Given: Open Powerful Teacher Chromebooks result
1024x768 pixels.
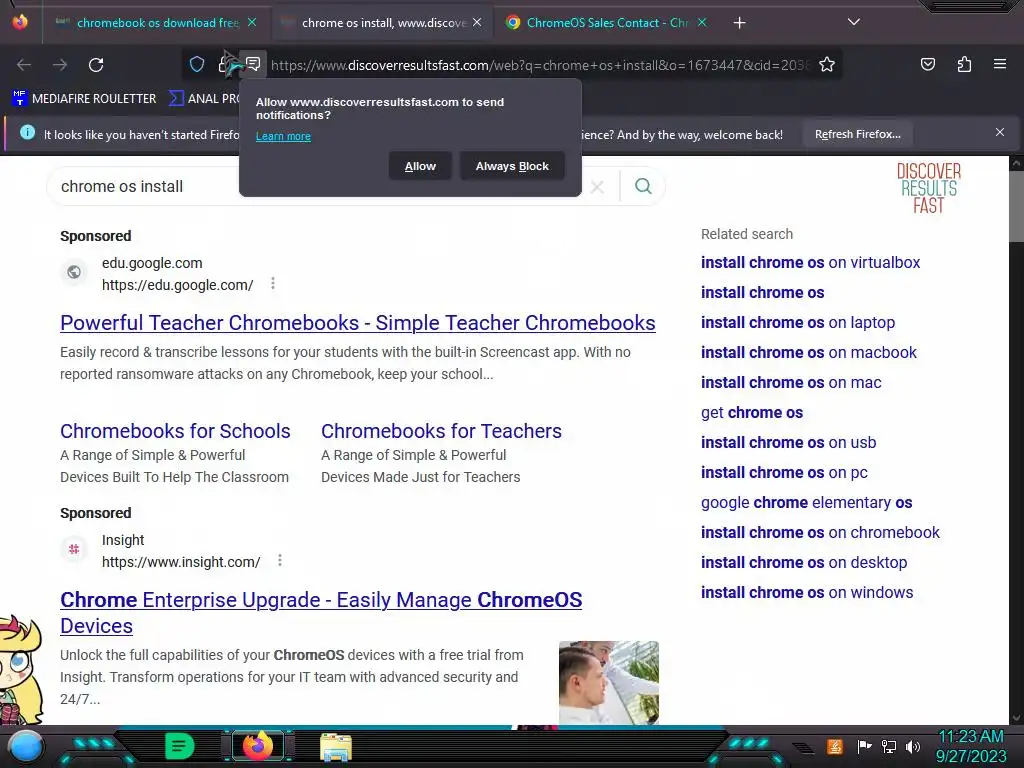Looking at the screenshot, I should (x=358, y=323).
